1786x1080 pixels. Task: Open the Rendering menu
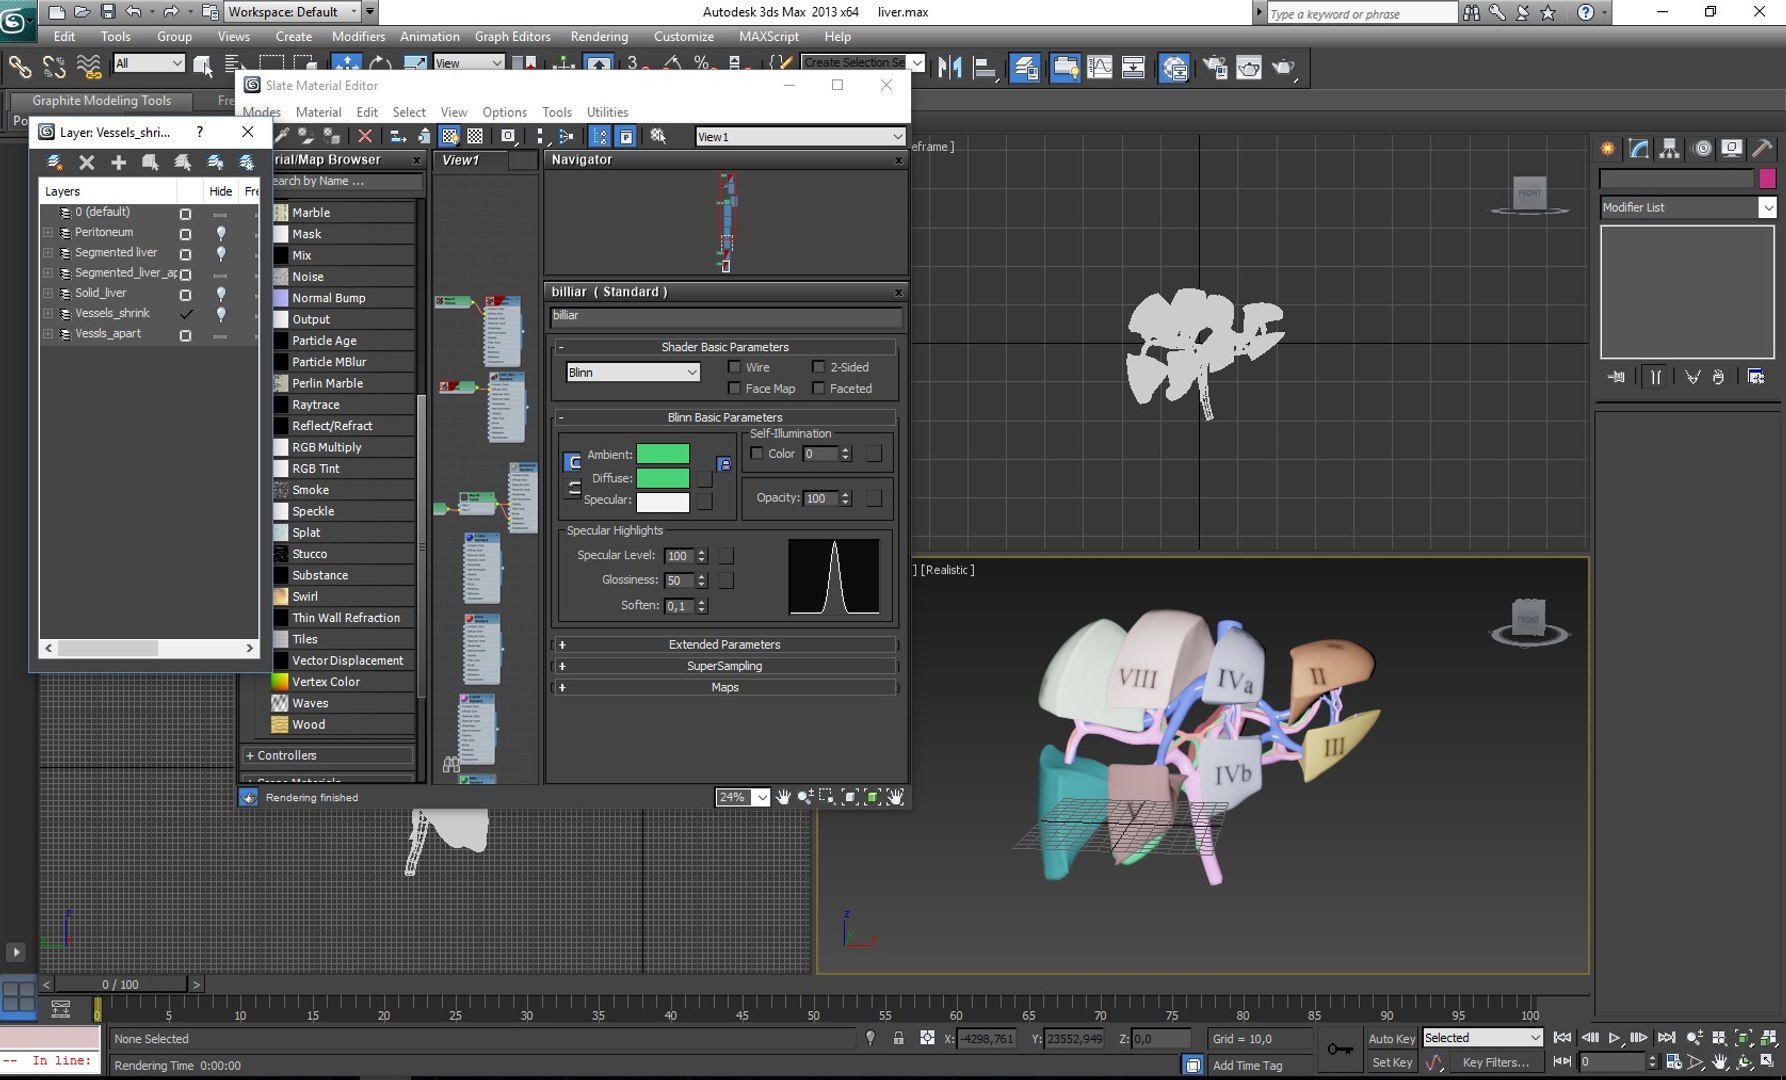599,36
